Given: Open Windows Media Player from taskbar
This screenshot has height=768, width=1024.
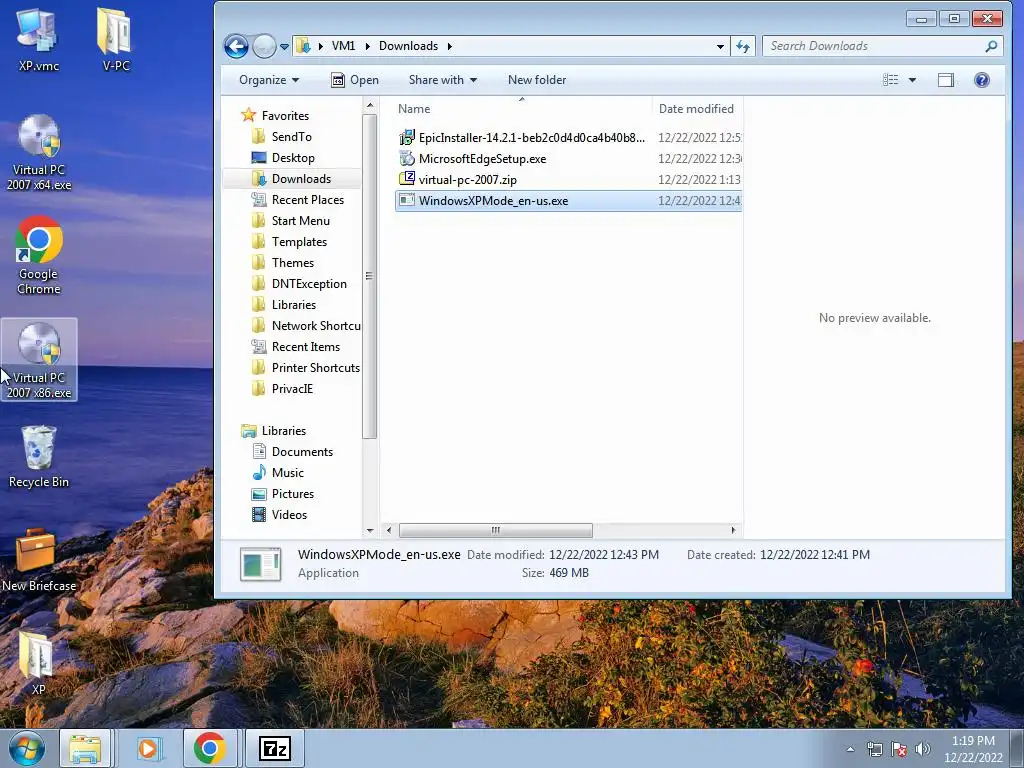Looking at the screenshot, I should [148, 748].
